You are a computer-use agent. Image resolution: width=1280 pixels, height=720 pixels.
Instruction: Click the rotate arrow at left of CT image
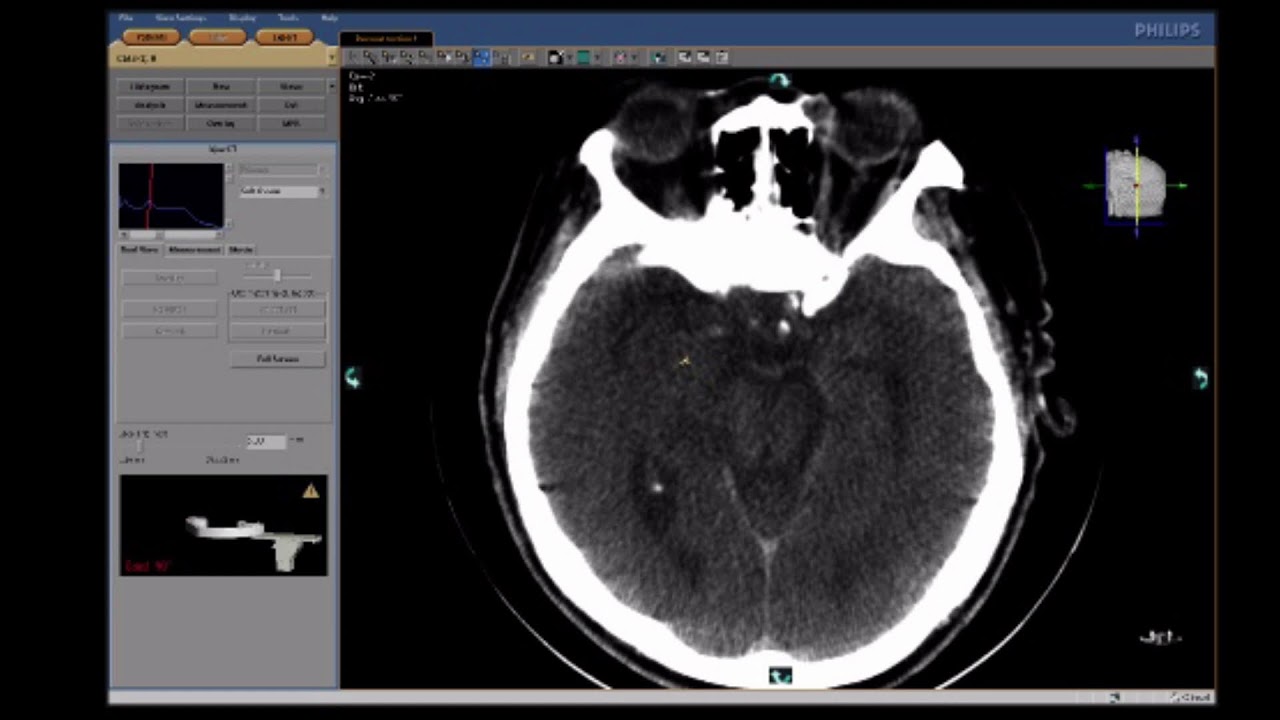pyautogui.click(x=352, y=377)
